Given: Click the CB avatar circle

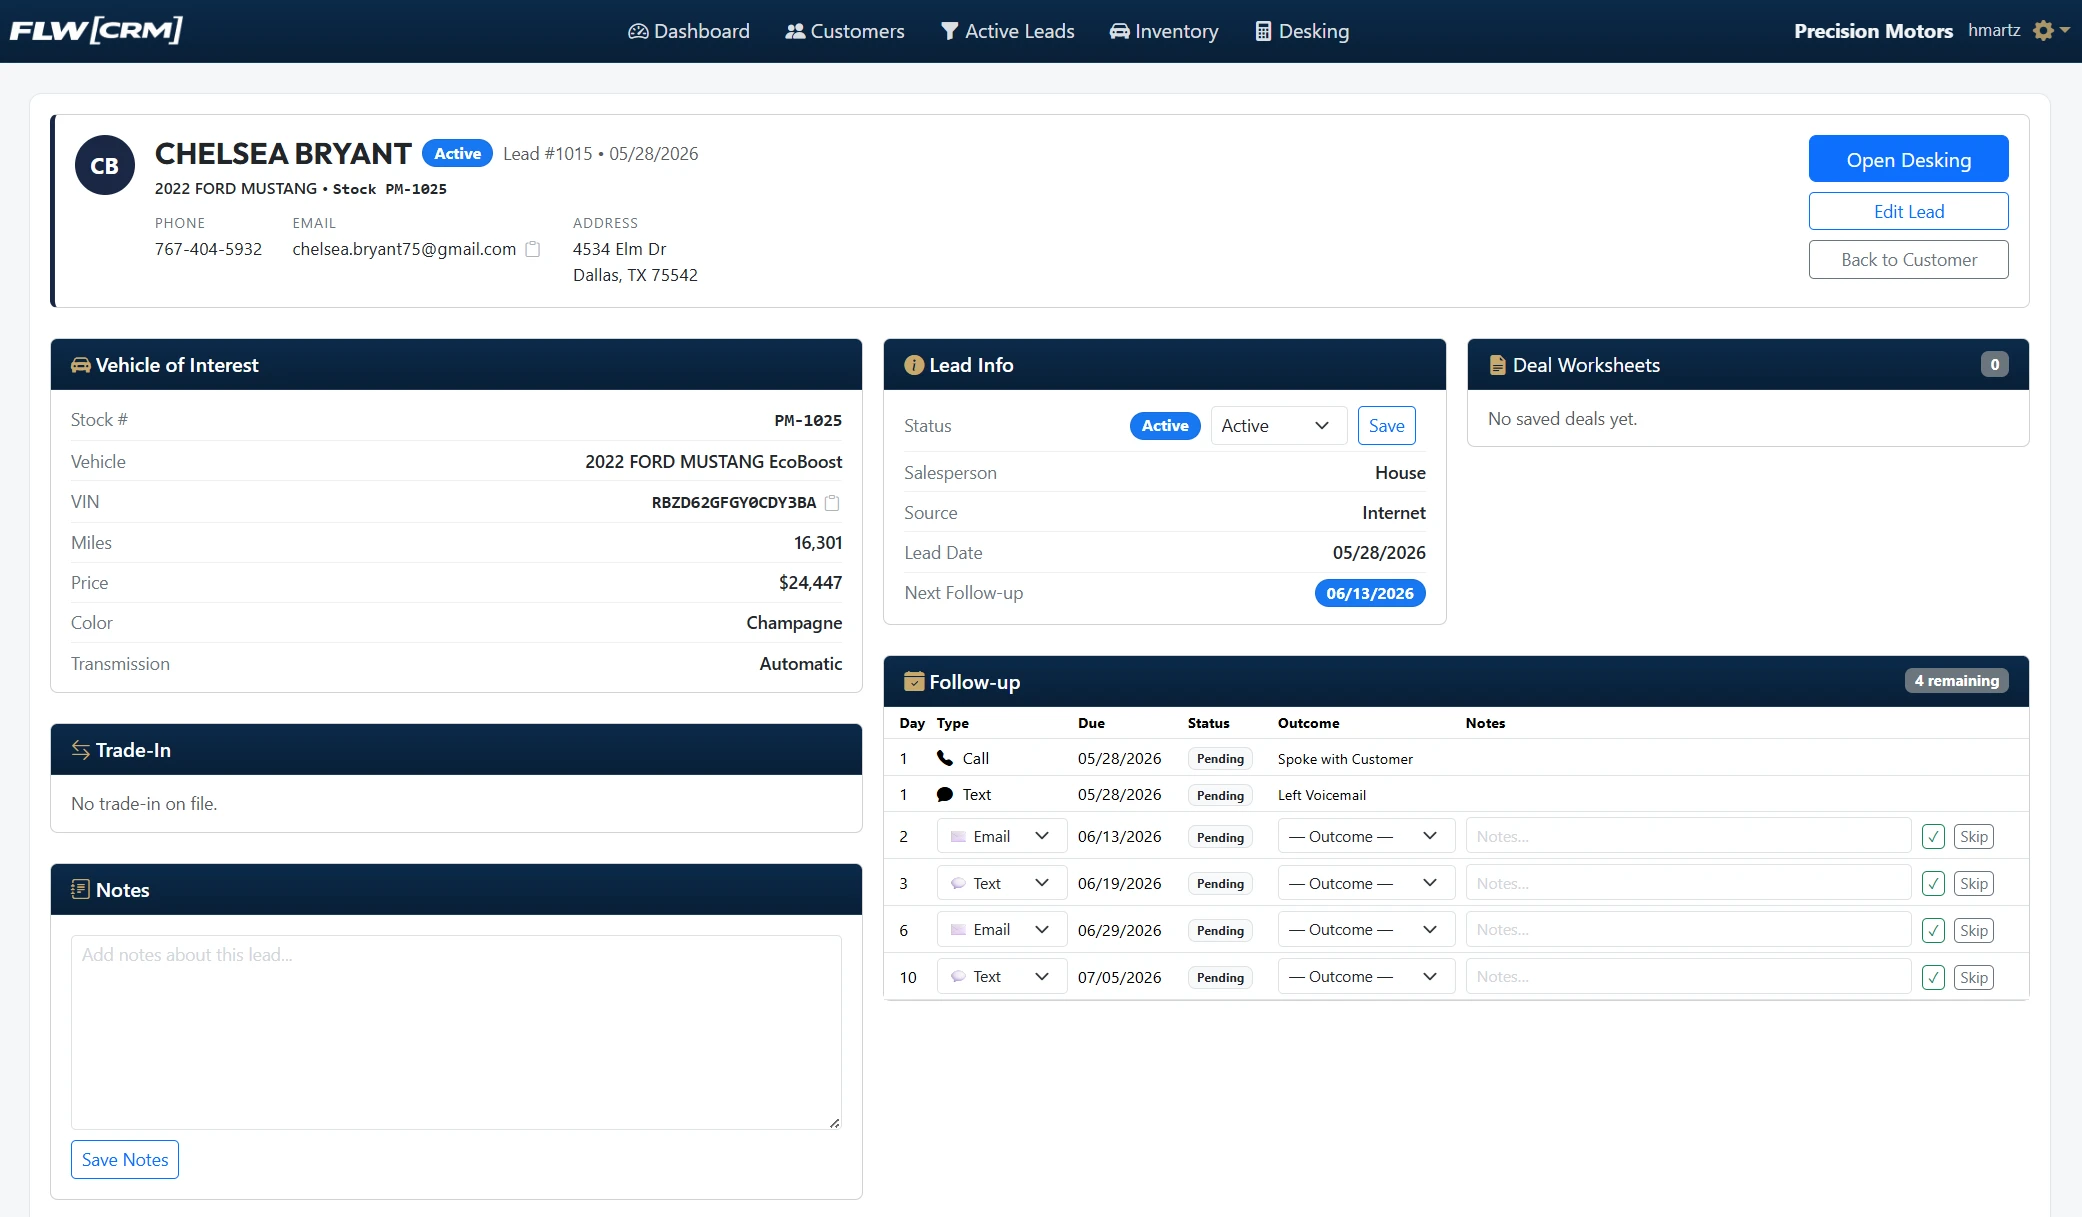Looking at the screenshot, I should pyautogui.click(x=105, y=165).
